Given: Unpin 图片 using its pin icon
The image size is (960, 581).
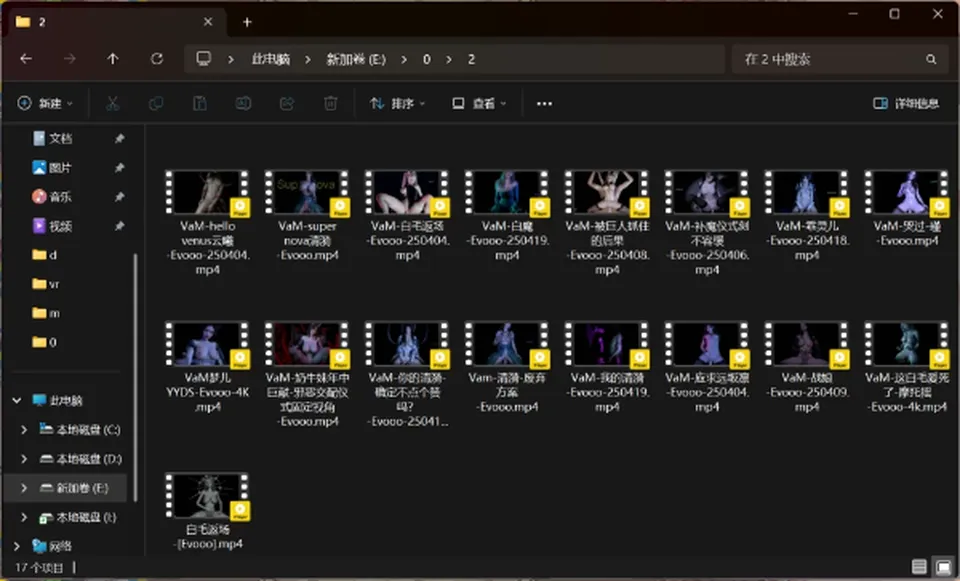Looking at the screenshot, I should 119,168.
